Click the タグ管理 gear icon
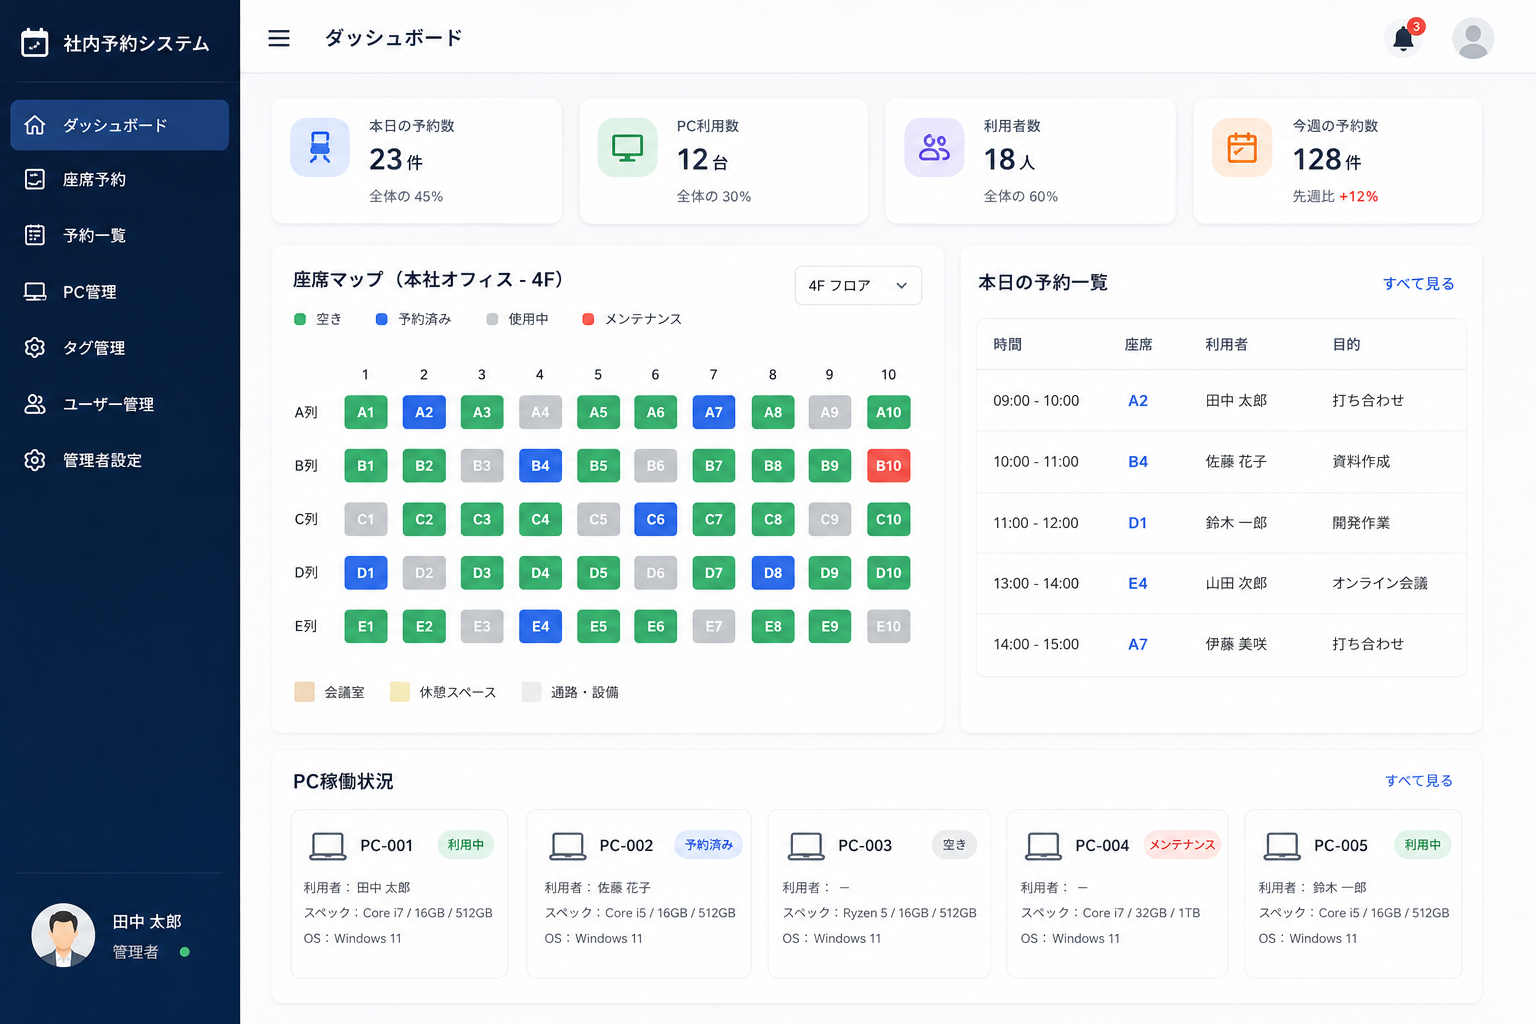Image resolution: width=1536 pixels, height=1024 pixels. tap(35, 347)
